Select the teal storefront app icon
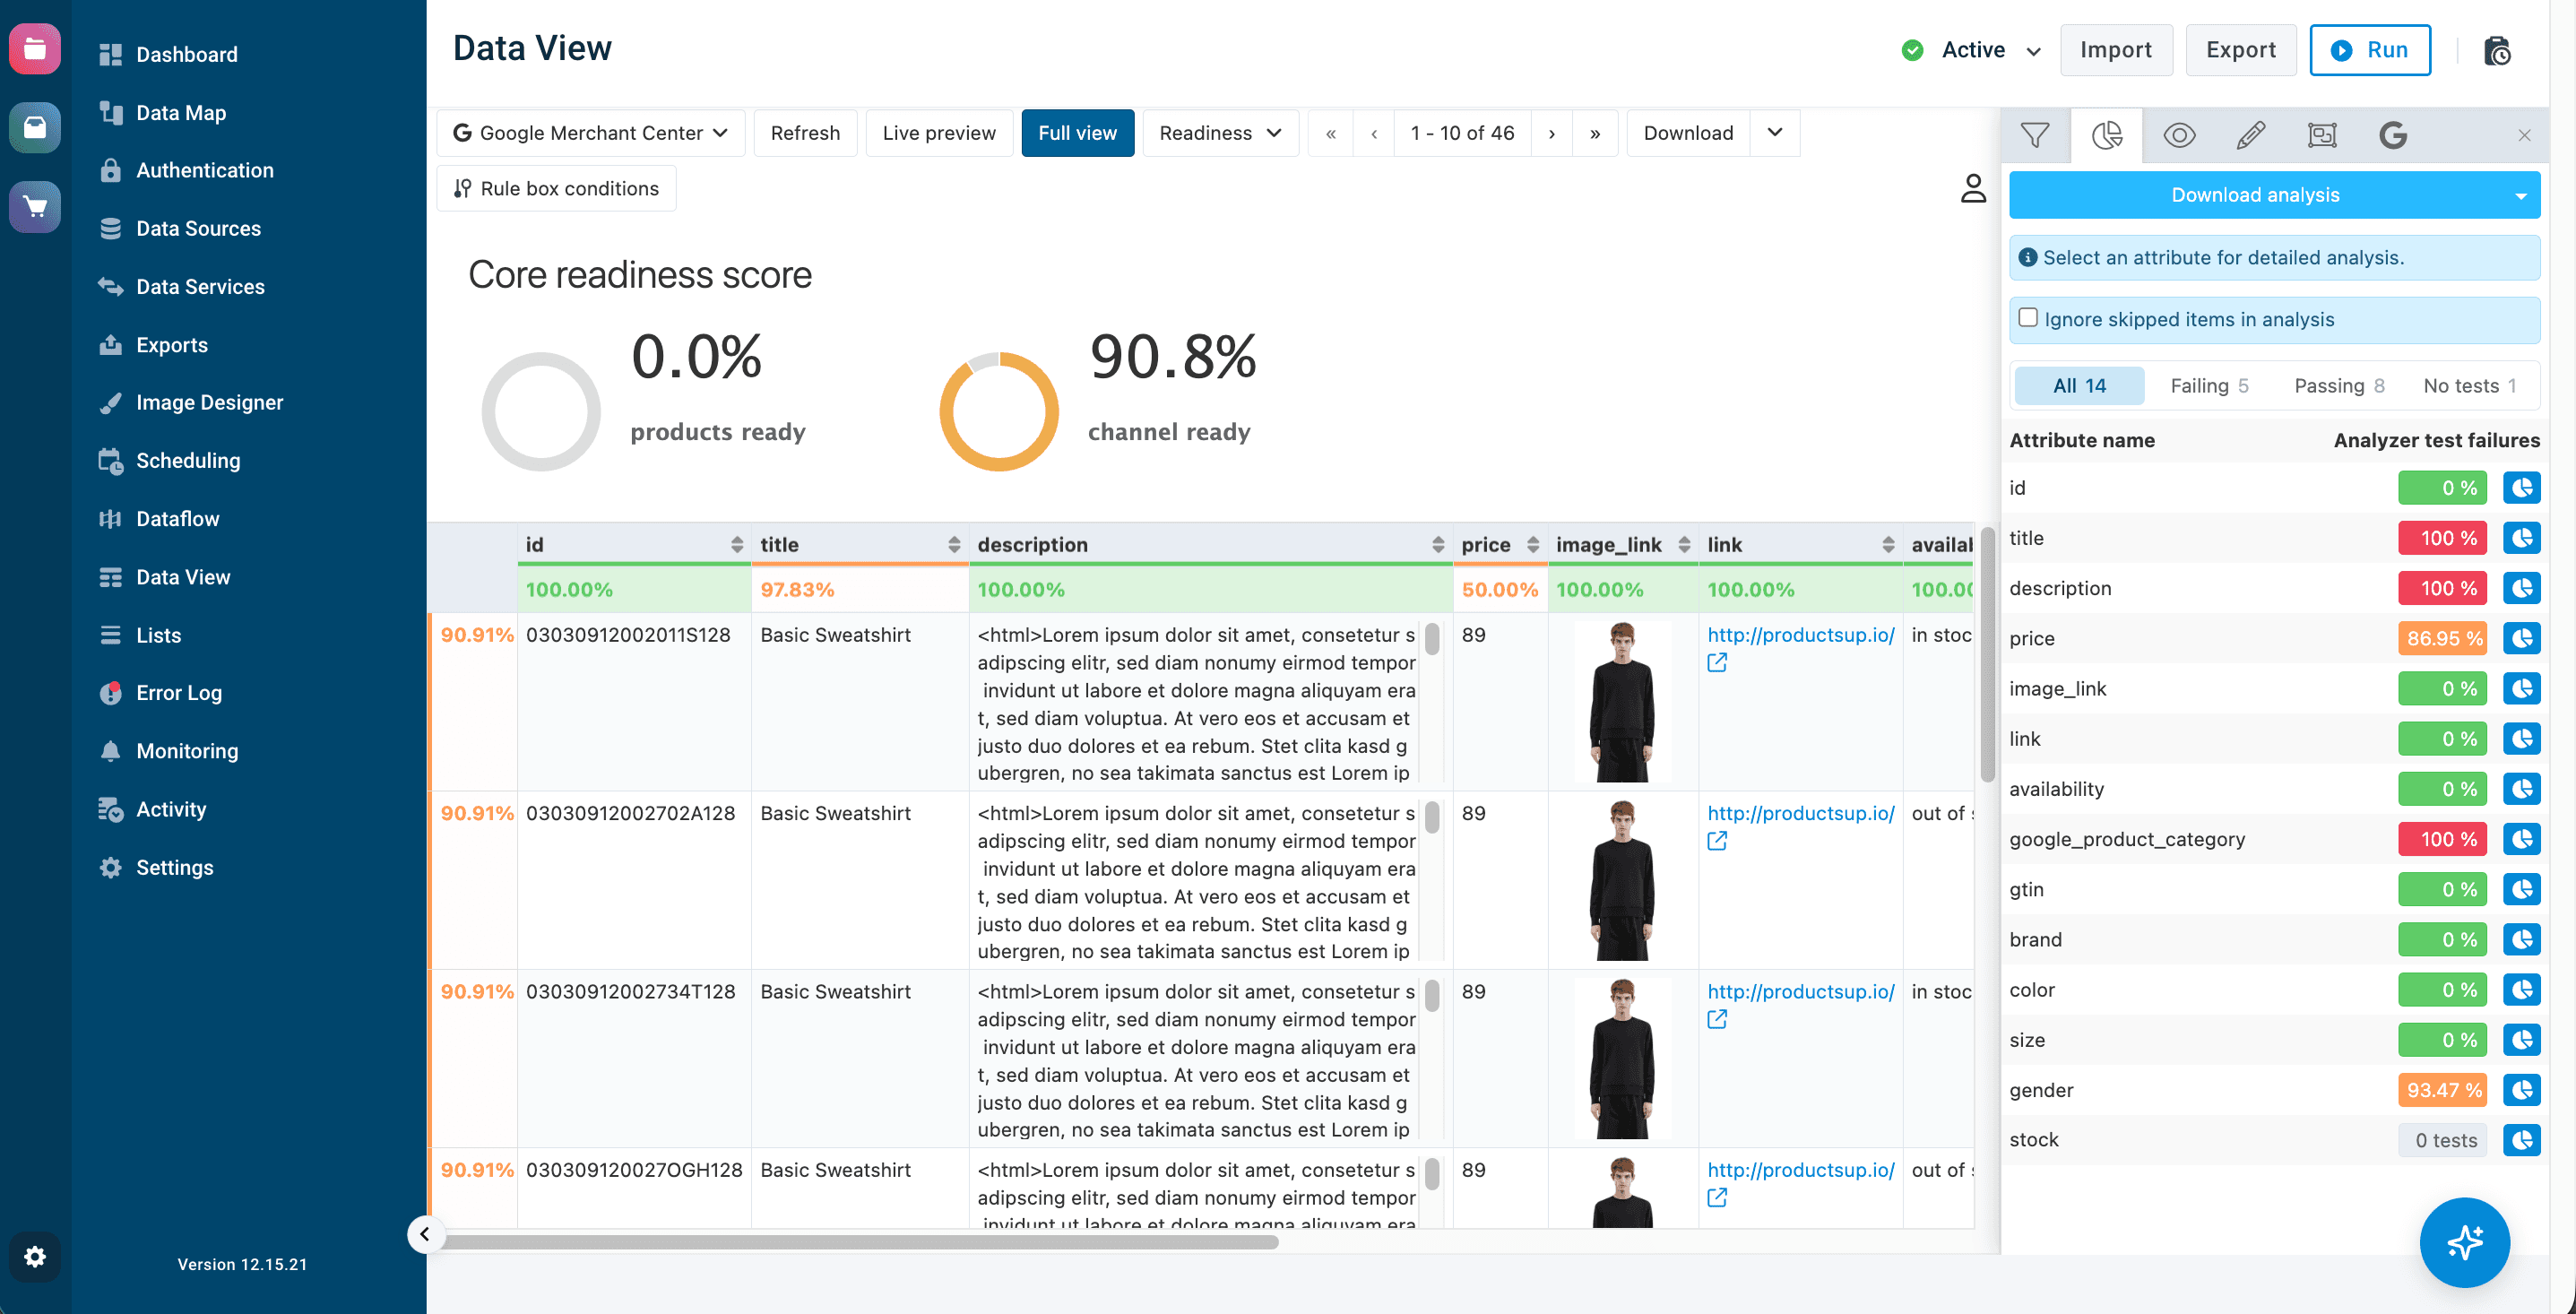The image size is (2576, 1314). (35, 127)
